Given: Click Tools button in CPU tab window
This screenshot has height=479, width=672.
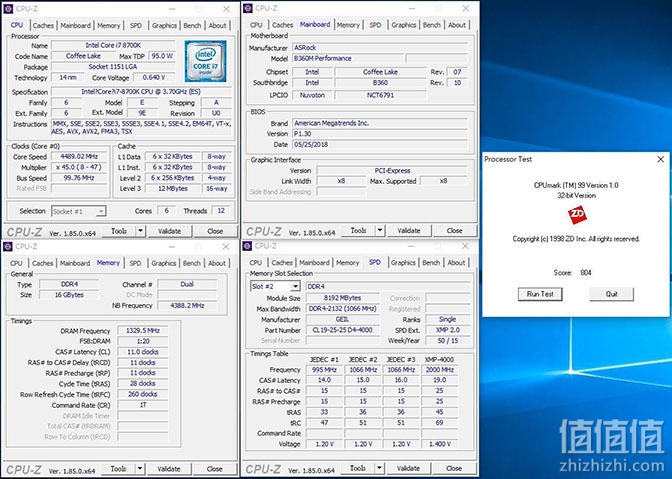Looking at the screenshot, I should pos(119,231).
